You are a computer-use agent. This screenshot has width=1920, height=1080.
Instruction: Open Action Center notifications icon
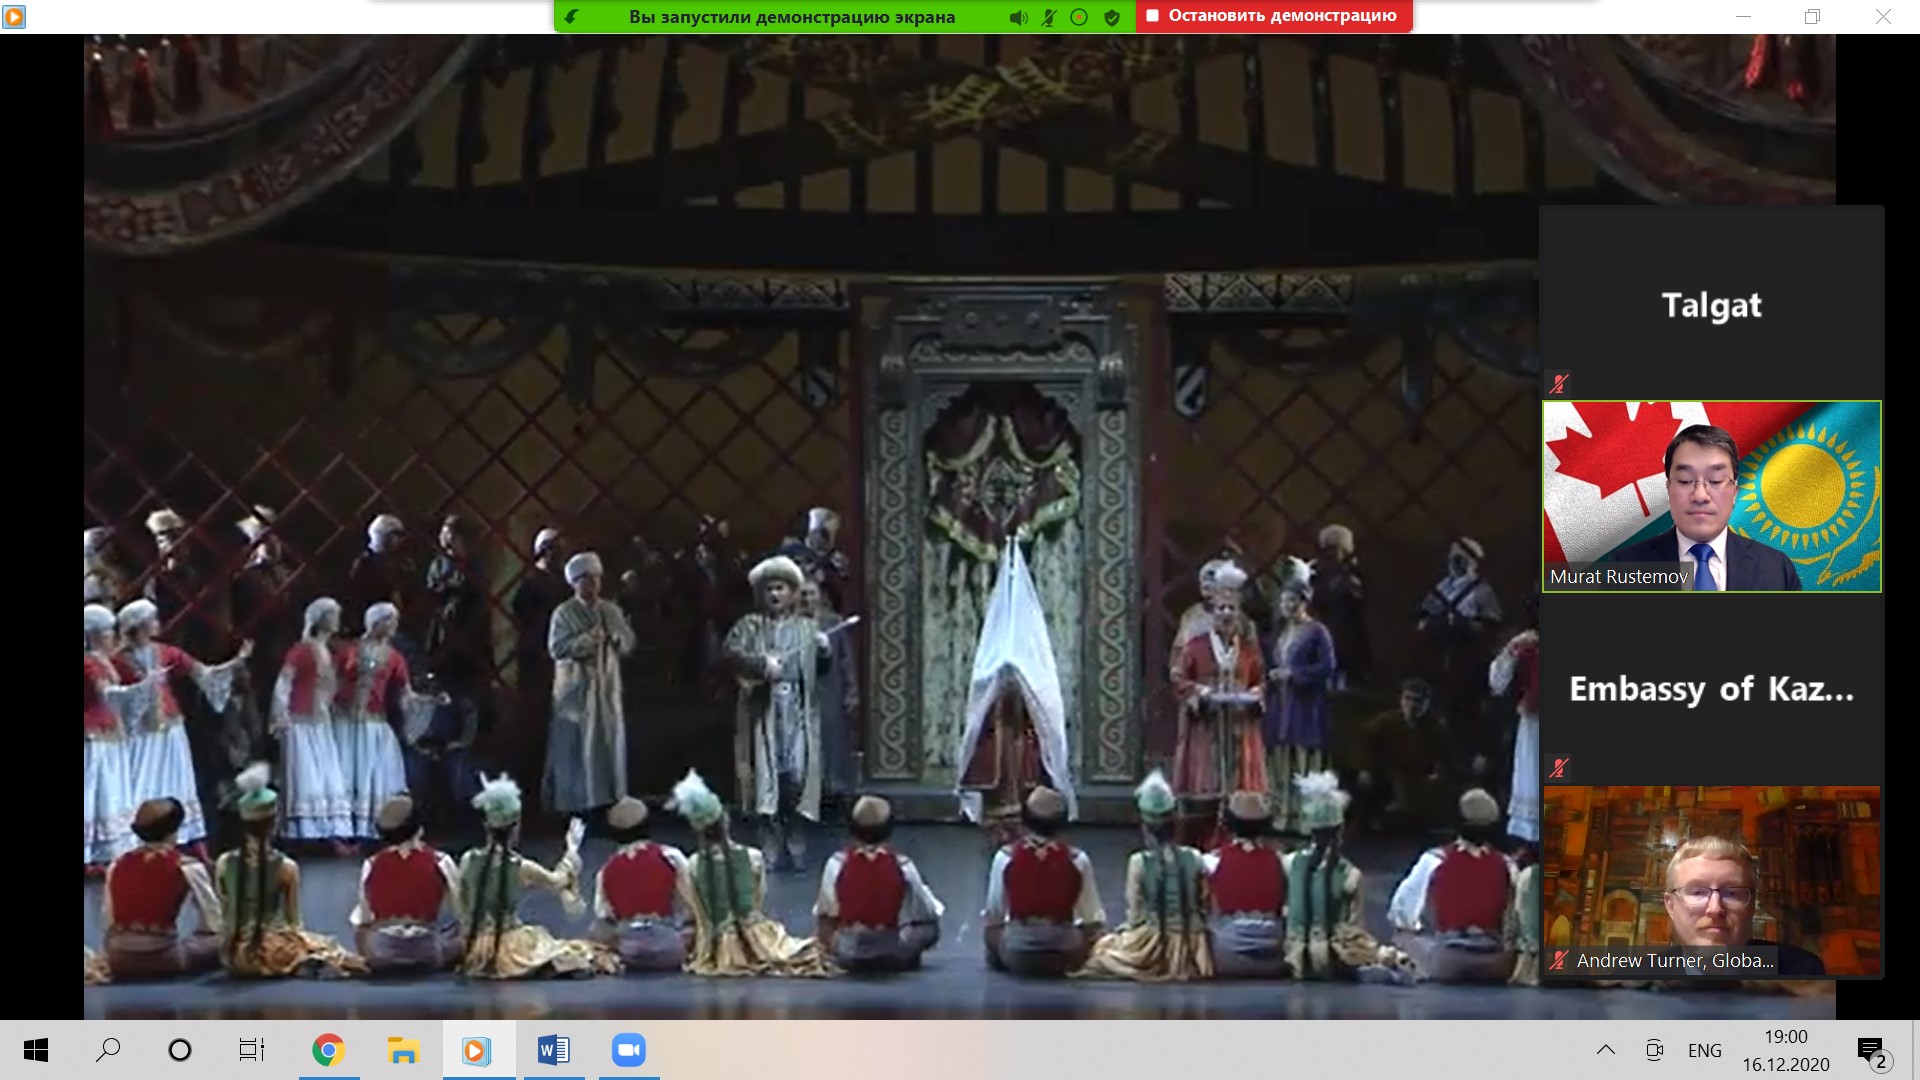[x=1872, y=1052]
